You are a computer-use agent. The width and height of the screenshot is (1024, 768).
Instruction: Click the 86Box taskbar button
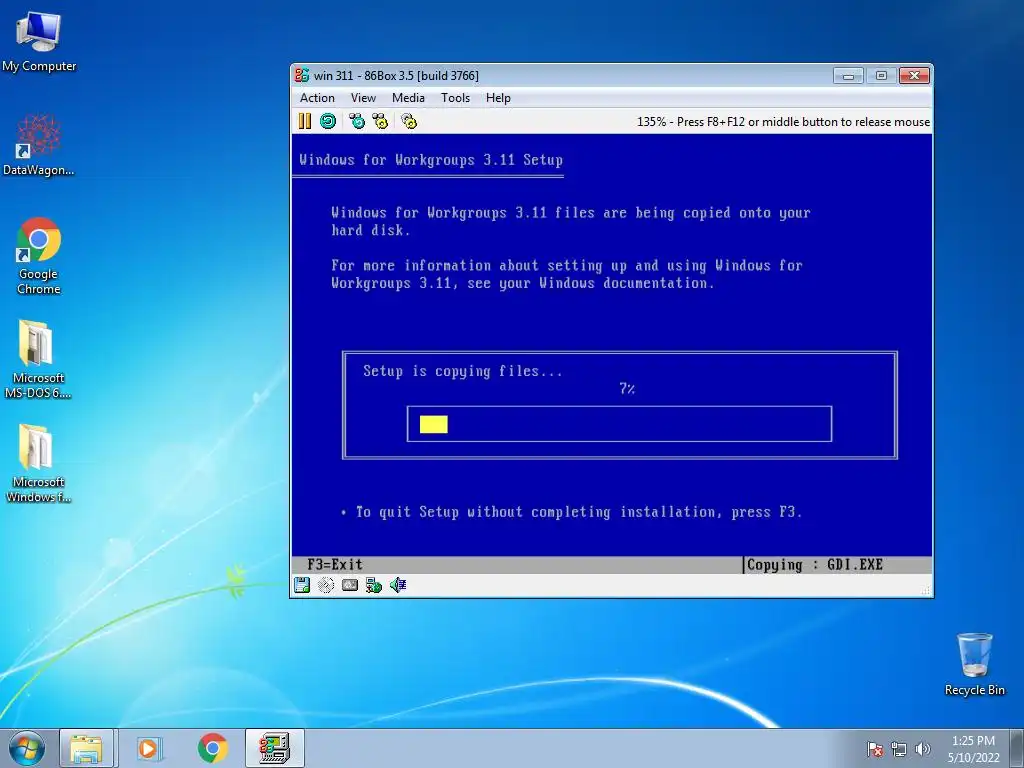[x=275, y=748]
